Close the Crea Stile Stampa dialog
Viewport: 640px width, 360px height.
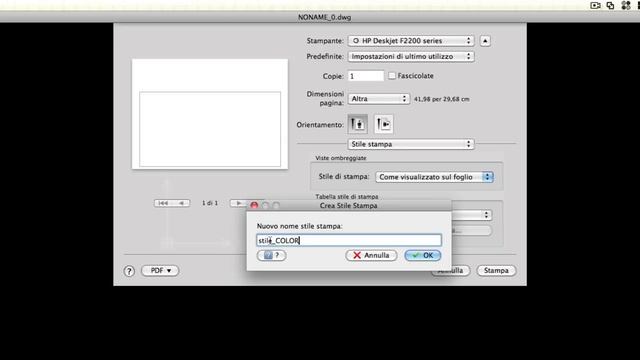[254, 205]
